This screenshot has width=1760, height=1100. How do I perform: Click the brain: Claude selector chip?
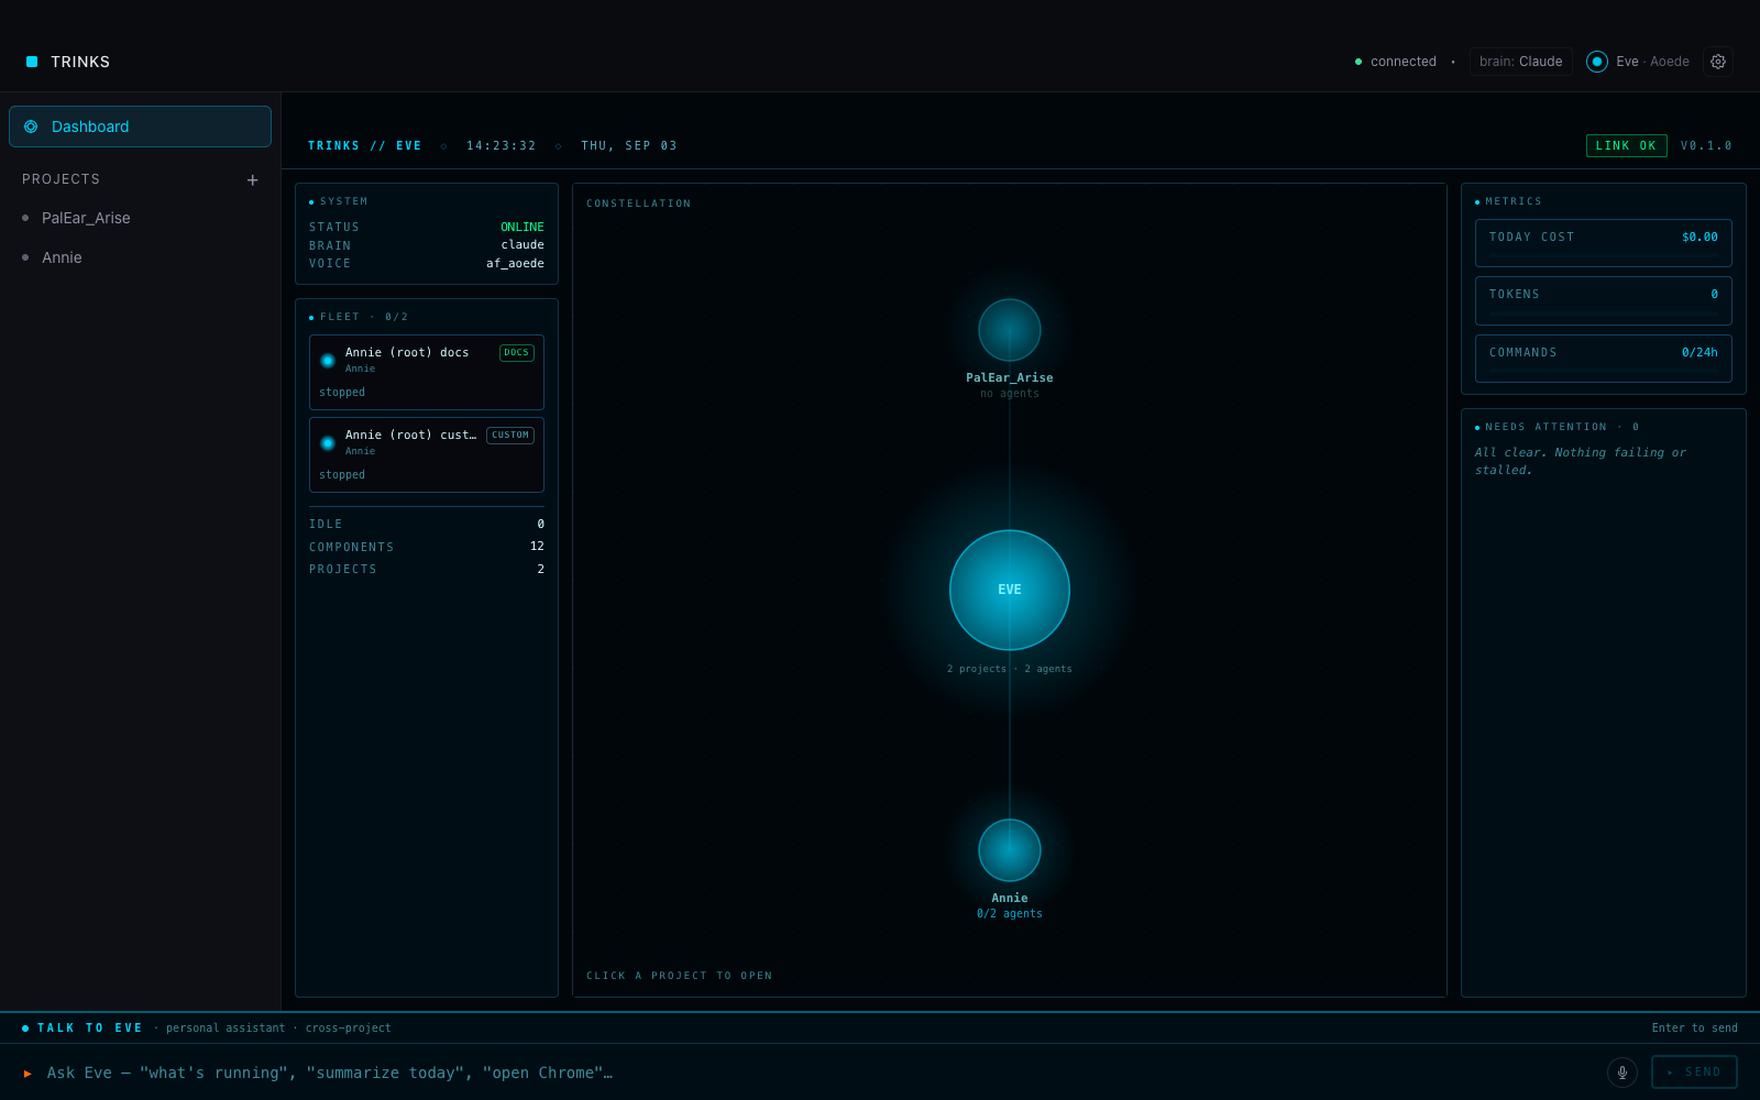[1520, 62]
